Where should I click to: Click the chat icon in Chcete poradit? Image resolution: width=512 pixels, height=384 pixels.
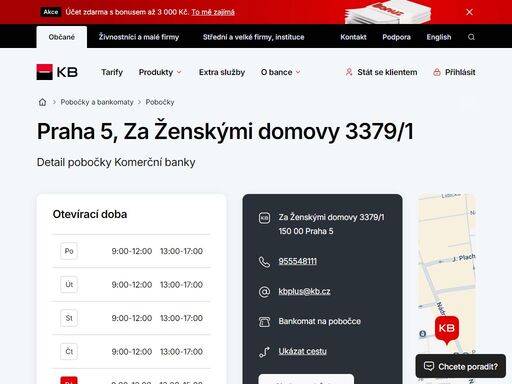point(429,366)
